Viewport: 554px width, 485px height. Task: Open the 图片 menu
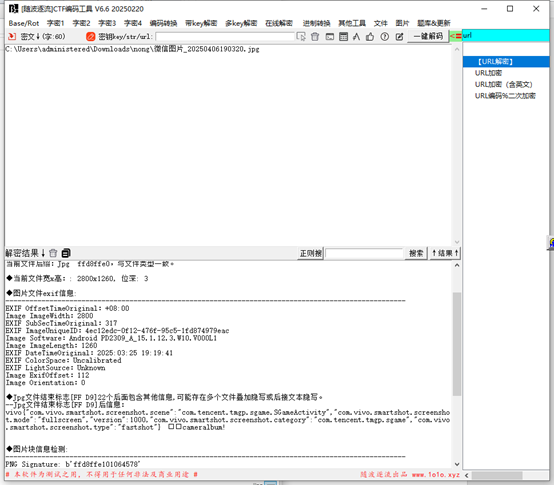point(402,23)
